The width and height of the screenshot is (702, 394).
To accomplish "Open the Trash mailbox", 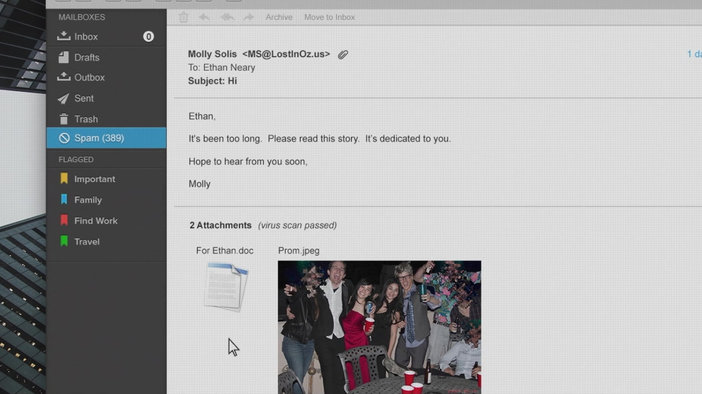I will click(106, 119).
